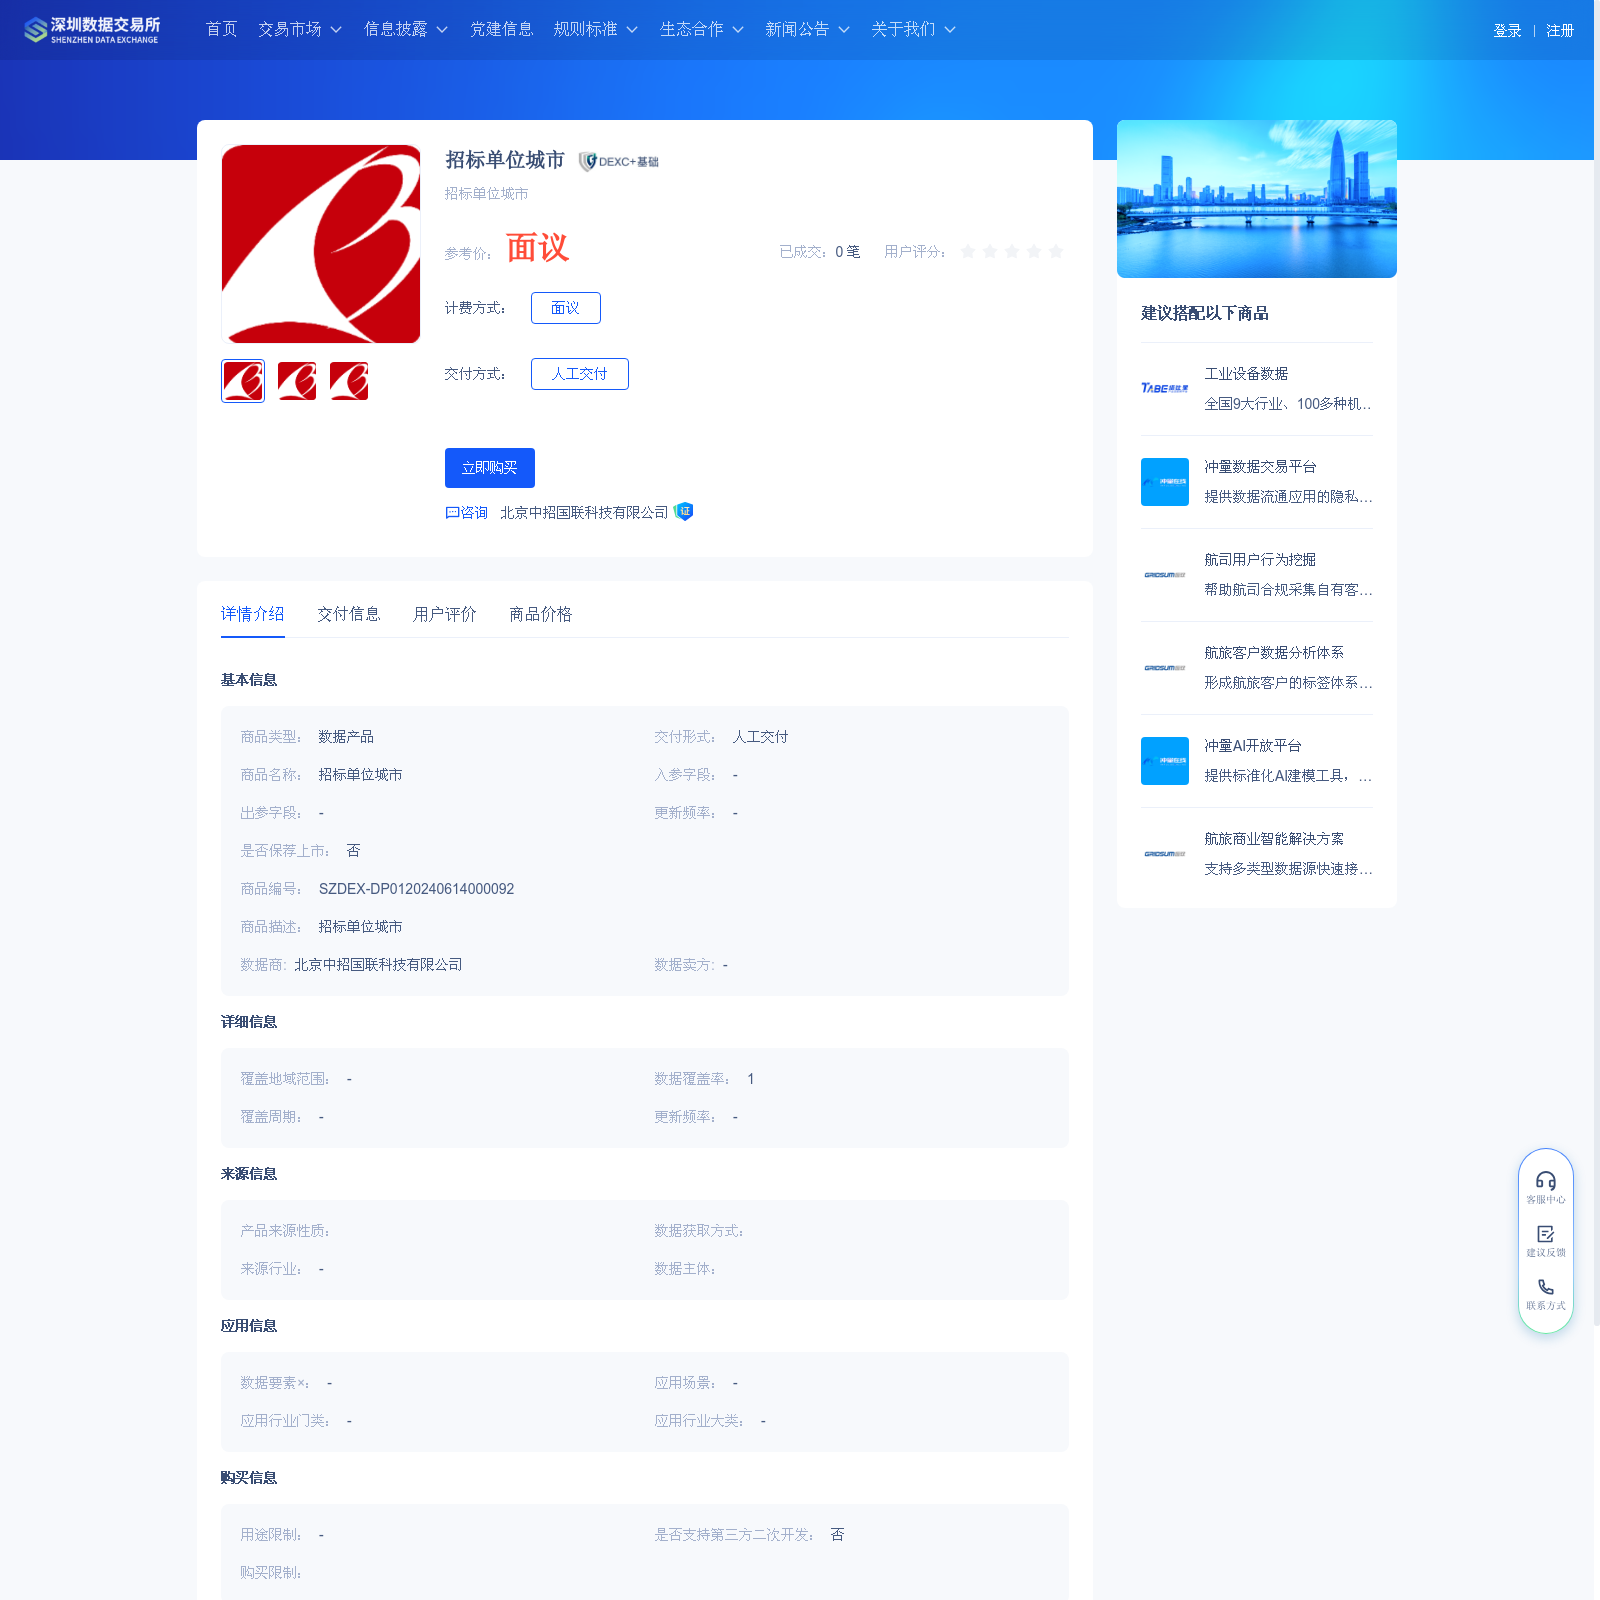Click the 已成交 0笔 transaction count

coord(820,252)
